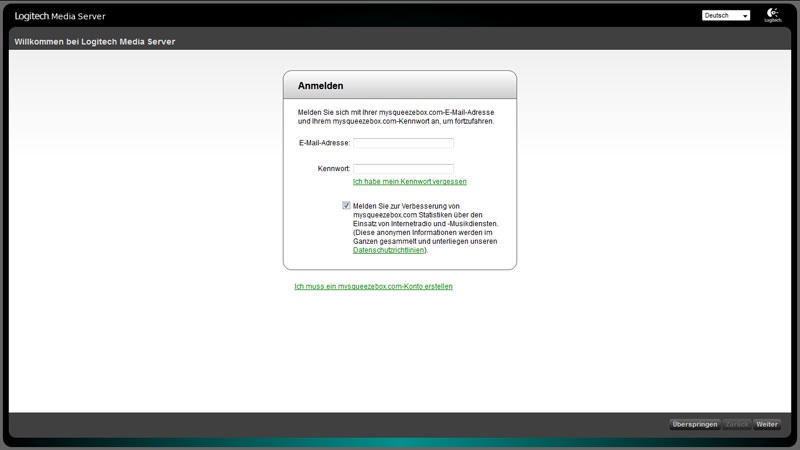Focus the E-Mail-Adresse input field
The width and height of the screenshot is (800, 450).
click(403, 143)
